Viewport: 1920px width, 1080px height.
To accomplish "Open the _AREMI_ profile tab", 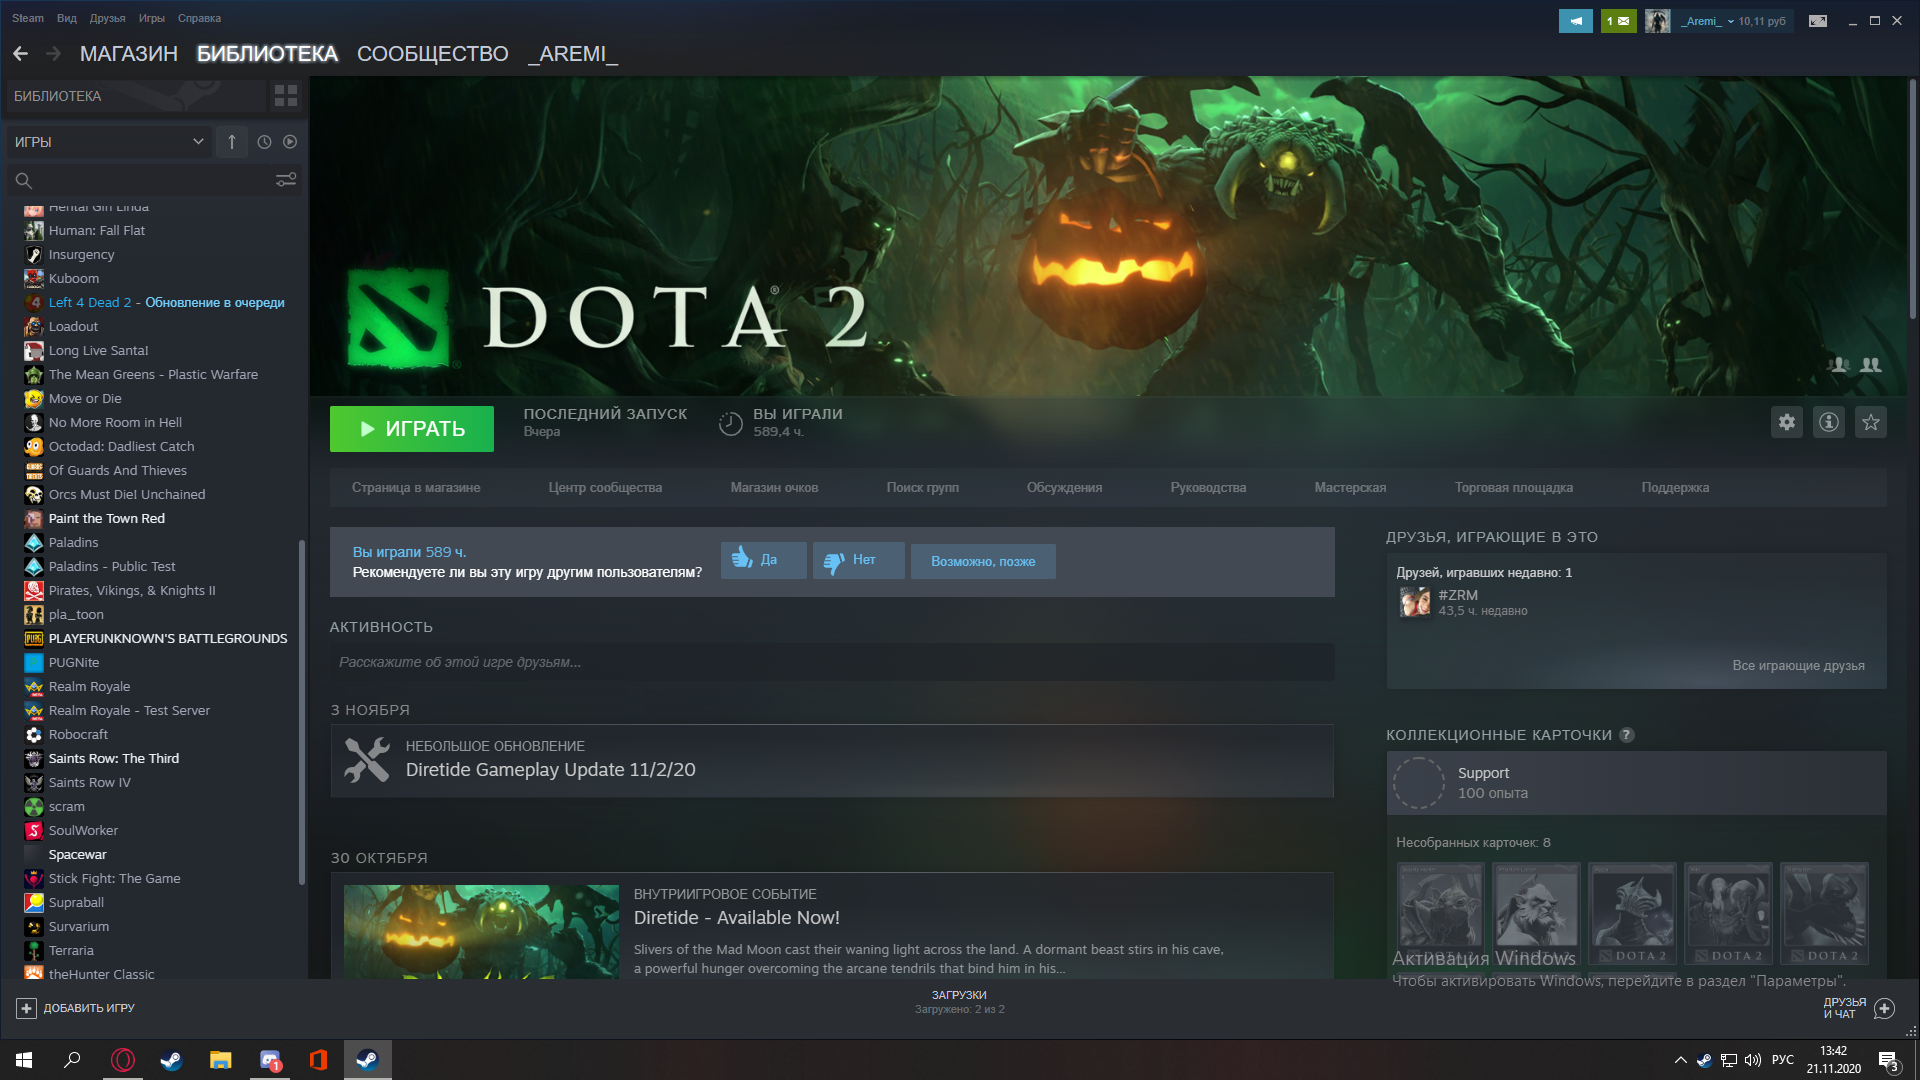I will pyautogui.click(x=573, y=54).
